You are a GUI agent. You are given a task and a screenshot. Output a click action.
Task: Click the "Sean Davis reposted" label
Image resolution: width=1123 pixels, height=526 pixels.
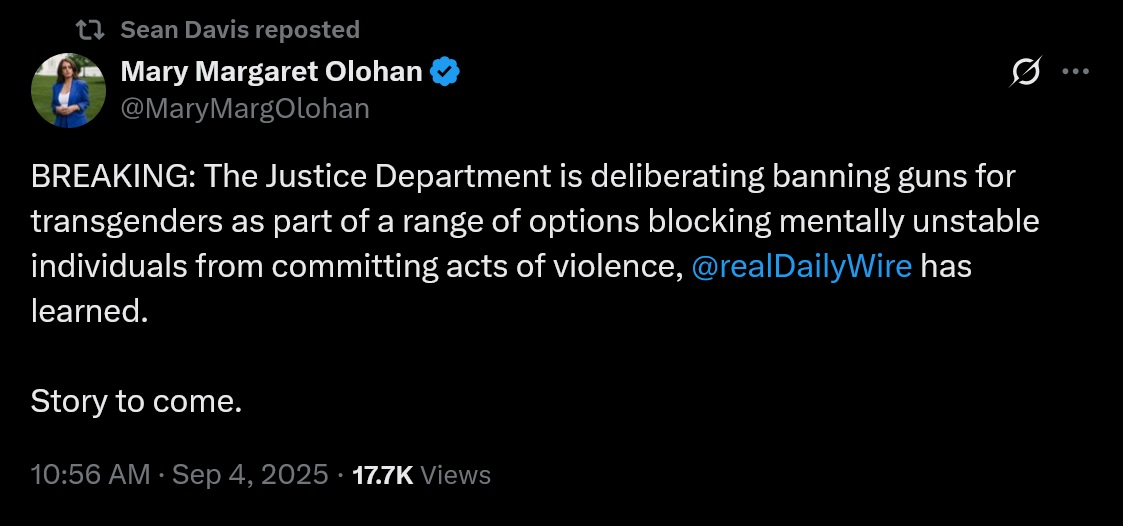click(x=240, y=30)
